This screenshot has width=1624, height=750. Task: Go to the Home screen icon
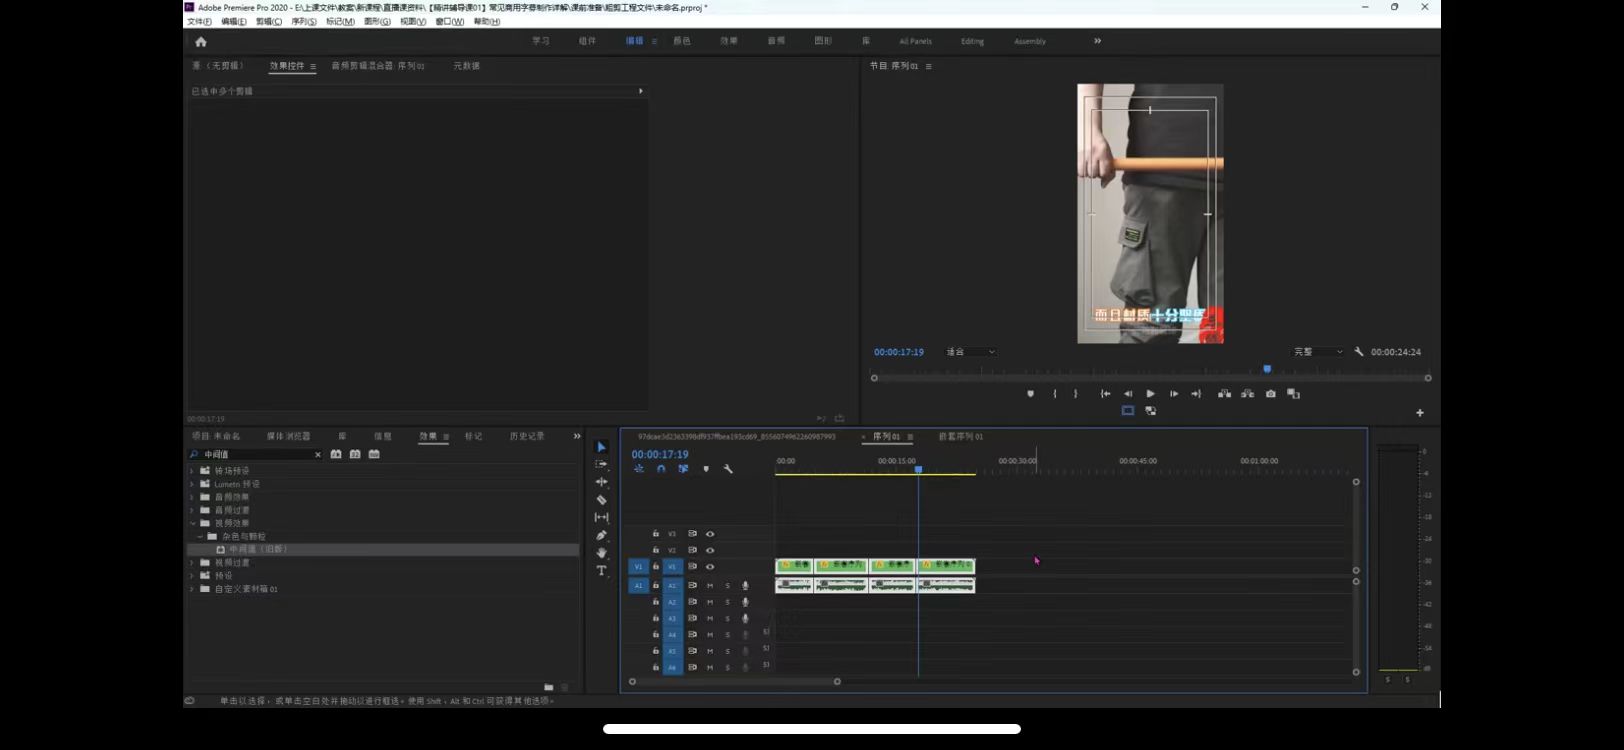201,42
